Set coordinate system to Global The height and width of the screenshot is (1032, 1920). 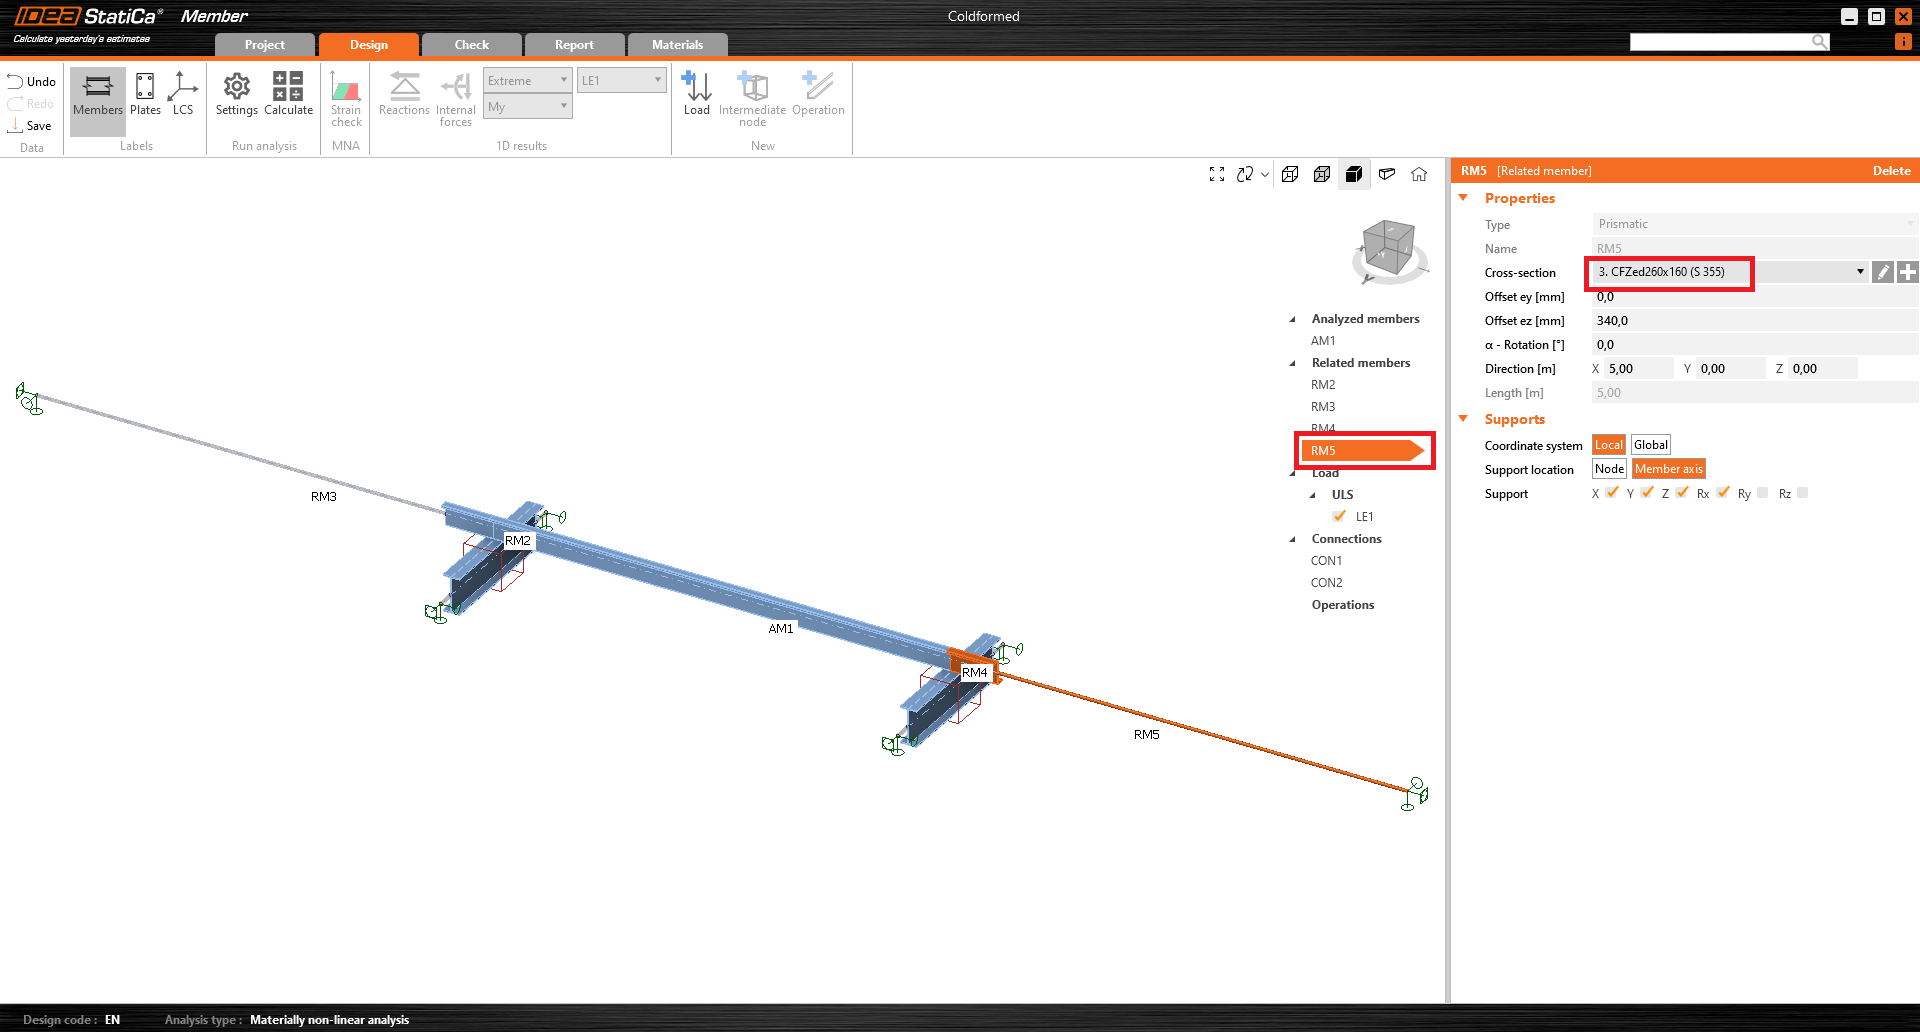pos(1651,445)
